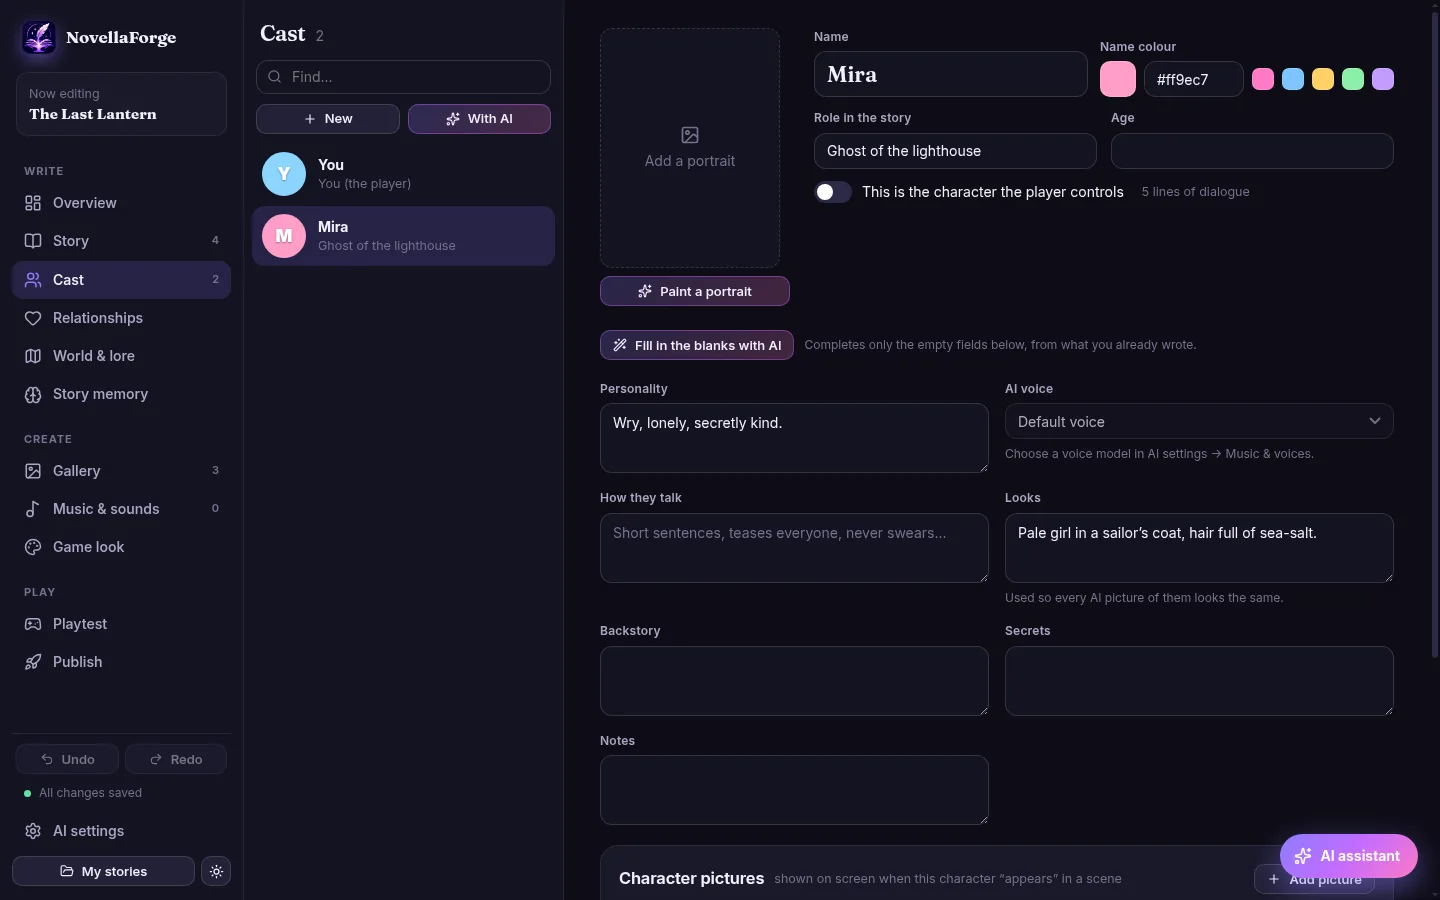Click the #ff9ec7 hex colour field

pyautogui.click(x=1194, y=79)
